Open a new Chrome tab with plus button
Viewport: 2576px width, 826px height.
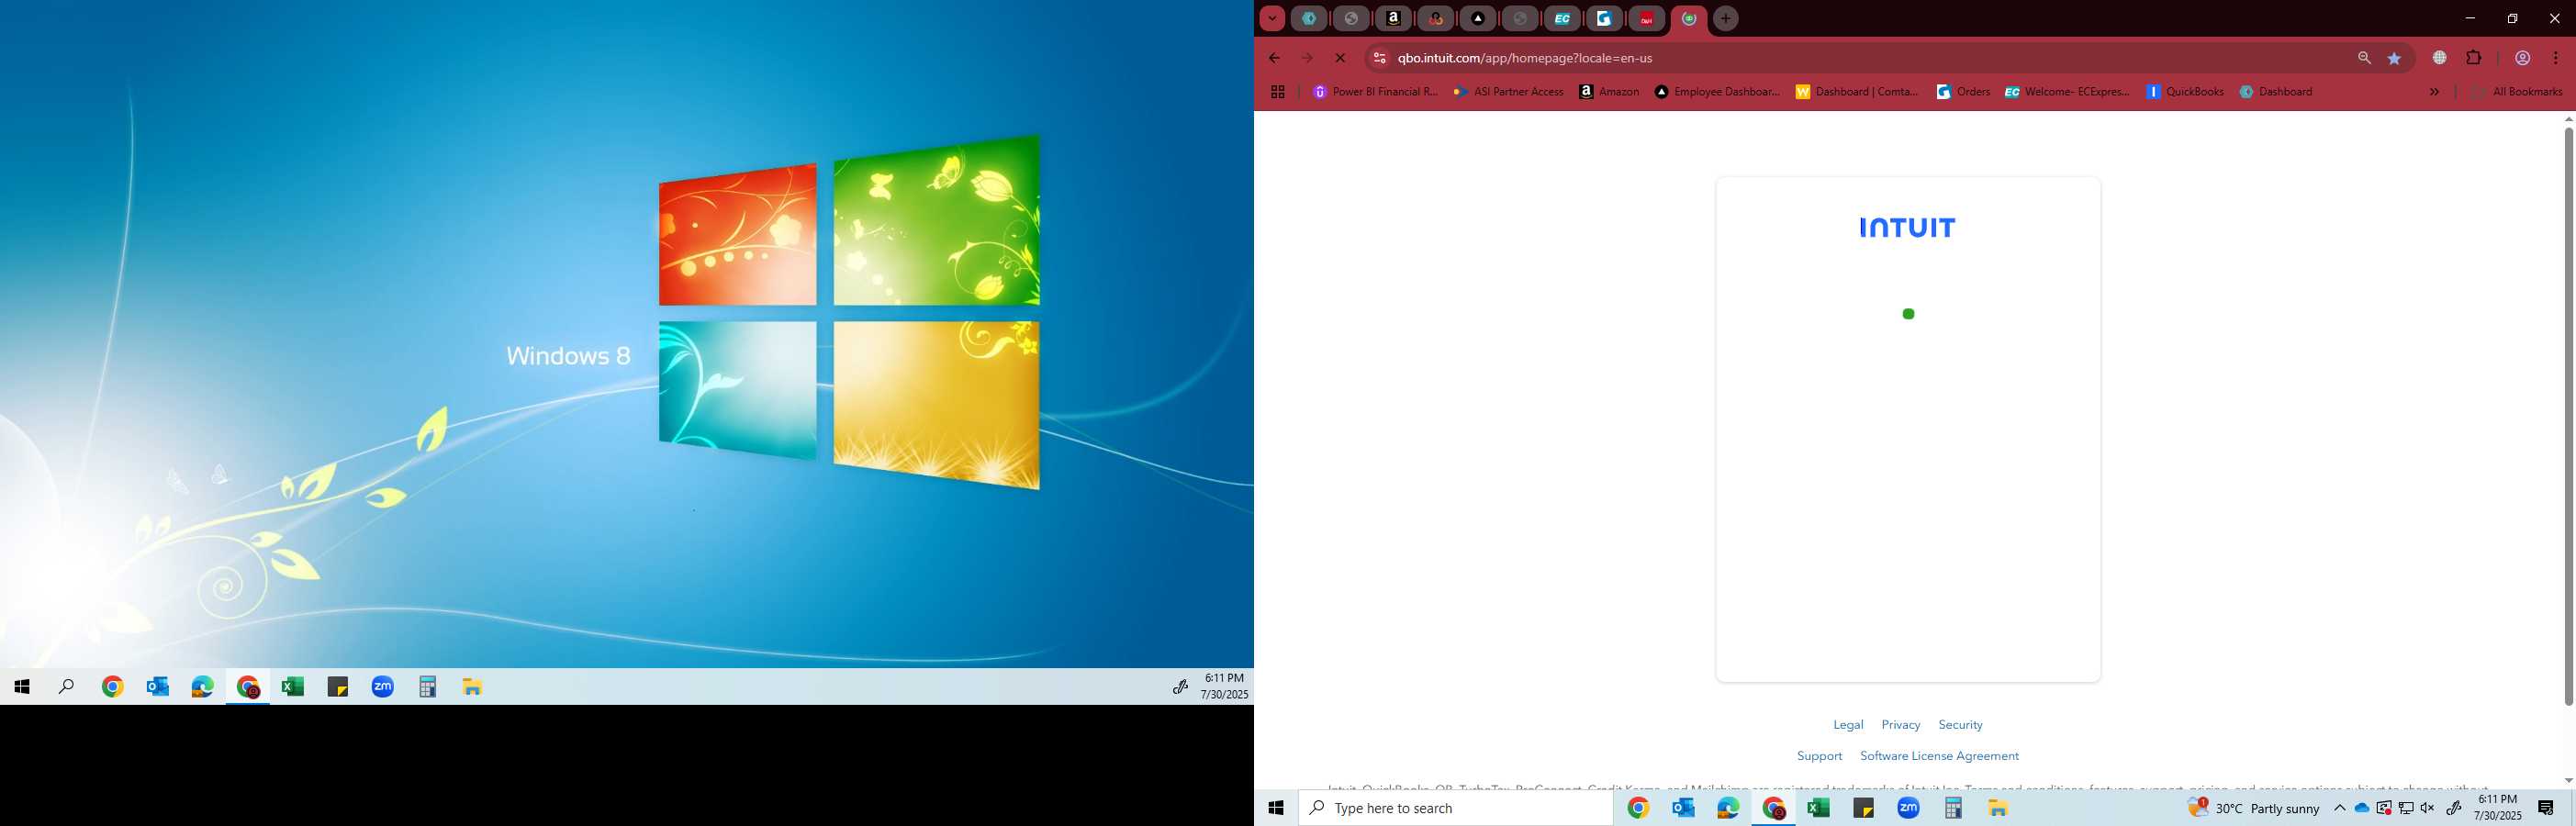tap(1725, 18)
